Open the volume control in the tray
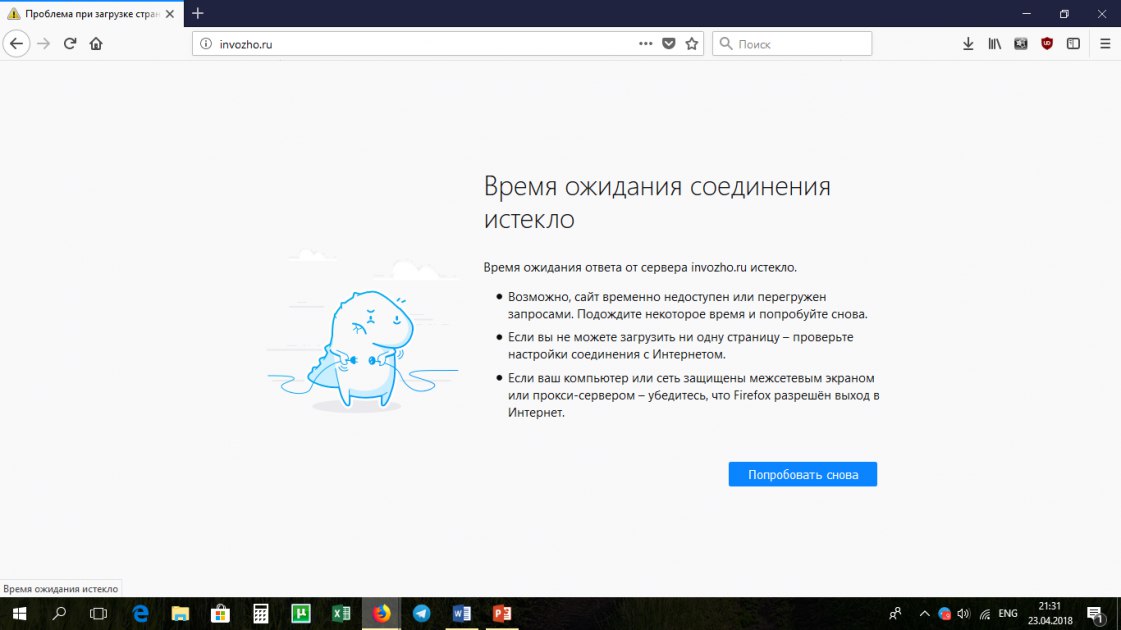Image resolution: width=1121 pixels, height=630 pixels. [964, 614]
